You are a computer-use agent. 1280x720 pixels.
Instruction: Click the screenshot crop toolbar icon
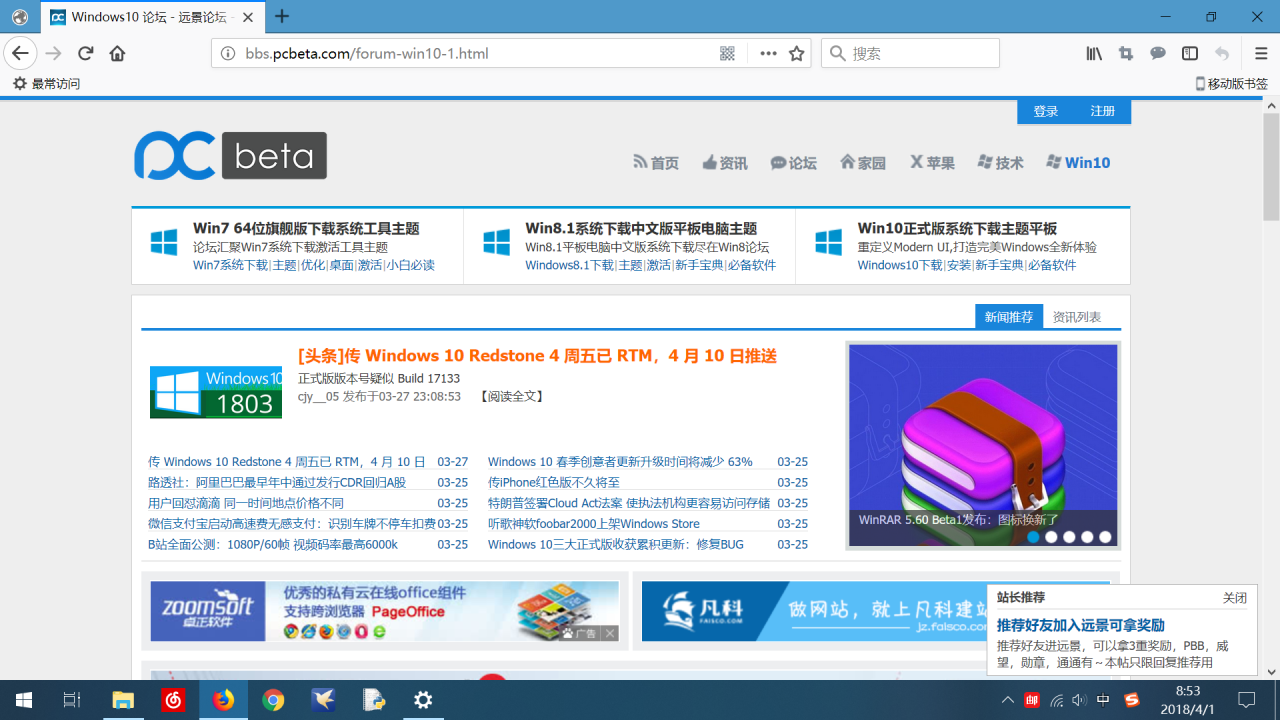point(1126,53)
